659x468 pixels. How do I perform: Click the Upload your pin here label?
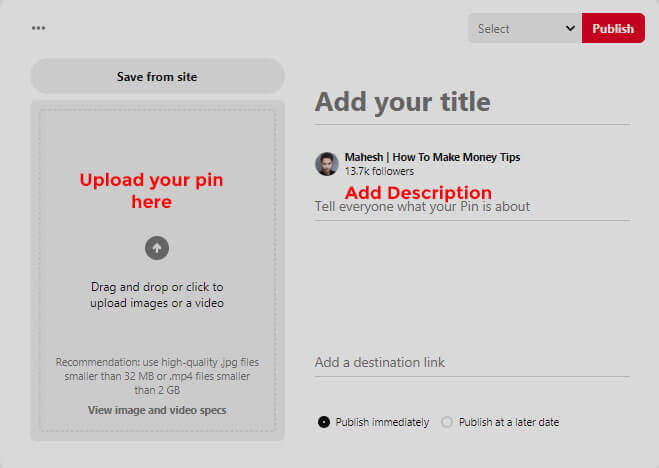(151, 191)
